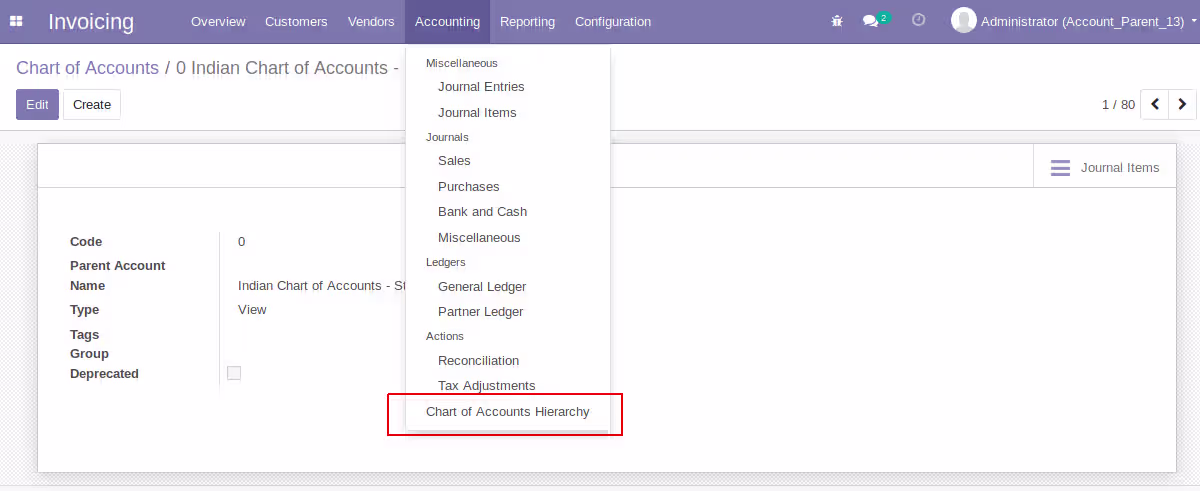Go to next record arrow
This screenshot has height=491, width=1200.
[1183, 104]
